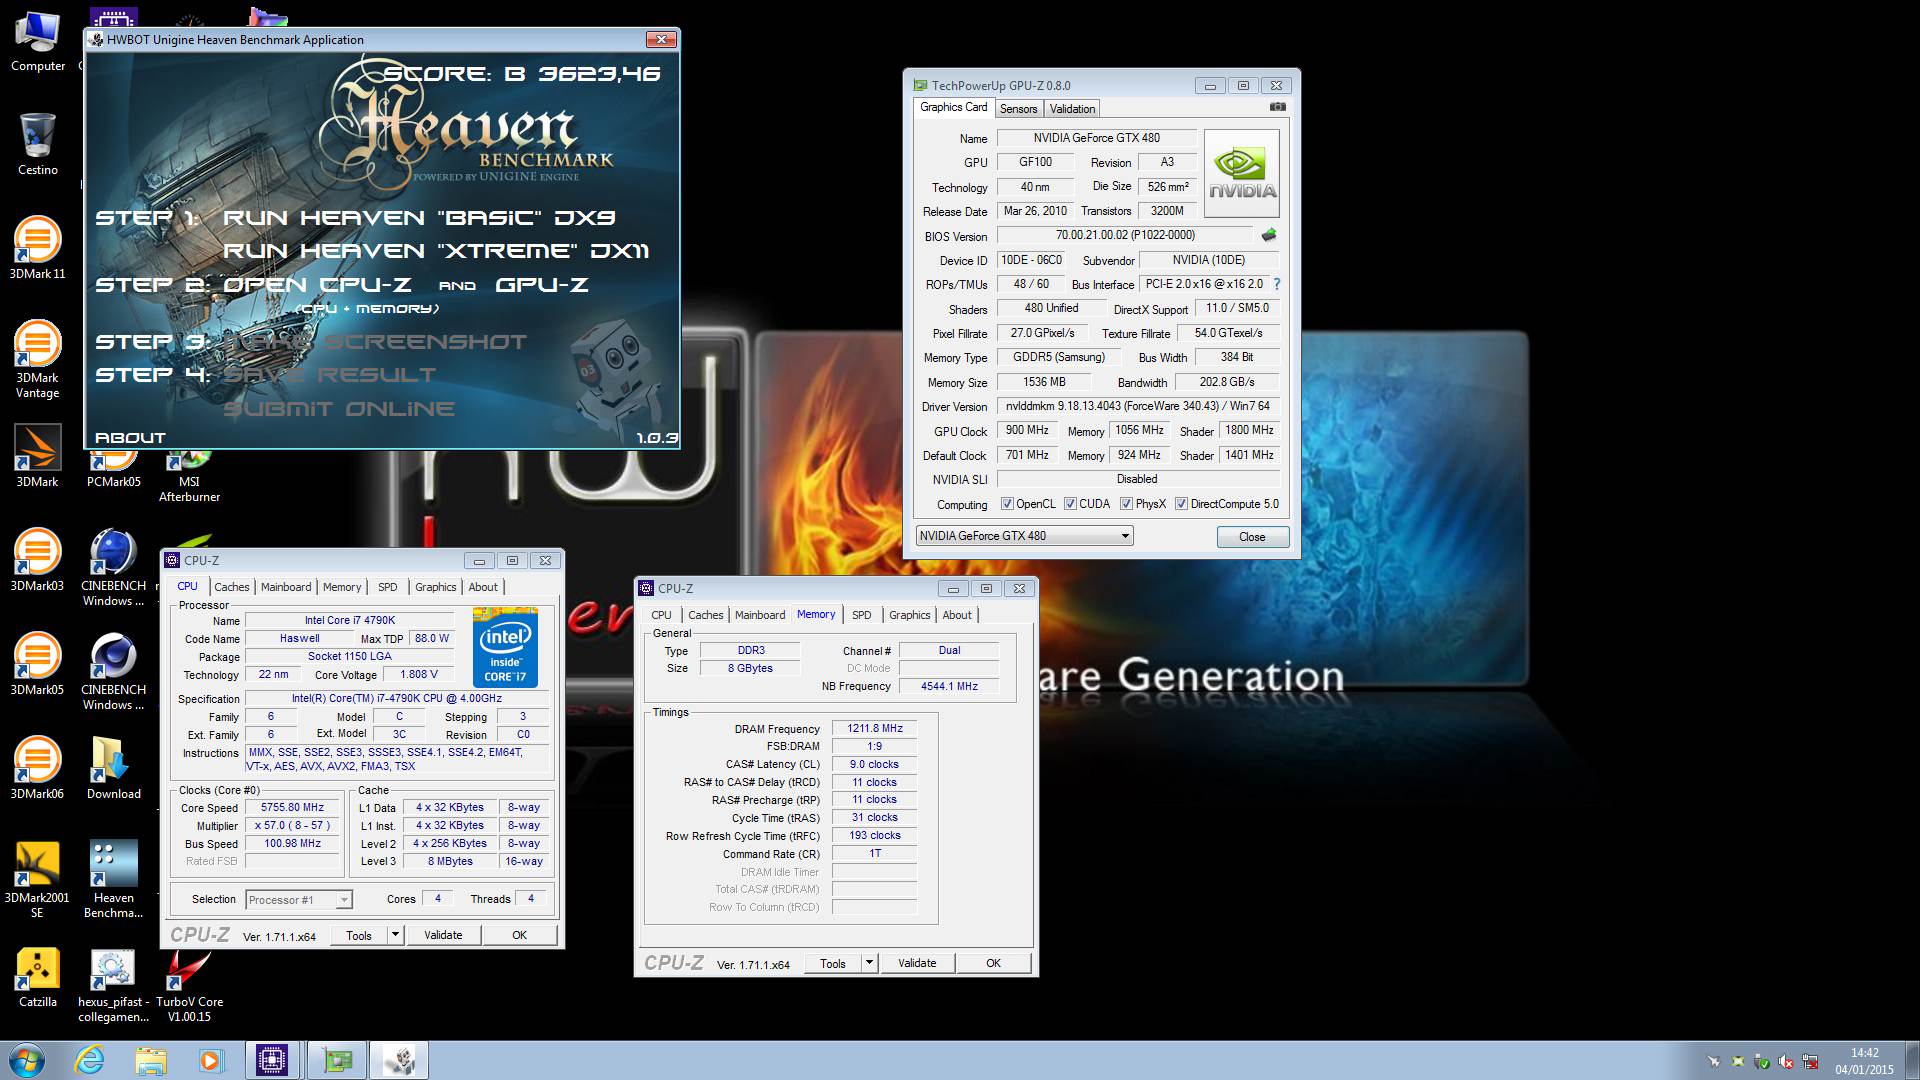Click the BIOS save chip icon in GPU-Z
The height and width of the screenshot is (1080, 1920).
click(x=1269, y=235)
